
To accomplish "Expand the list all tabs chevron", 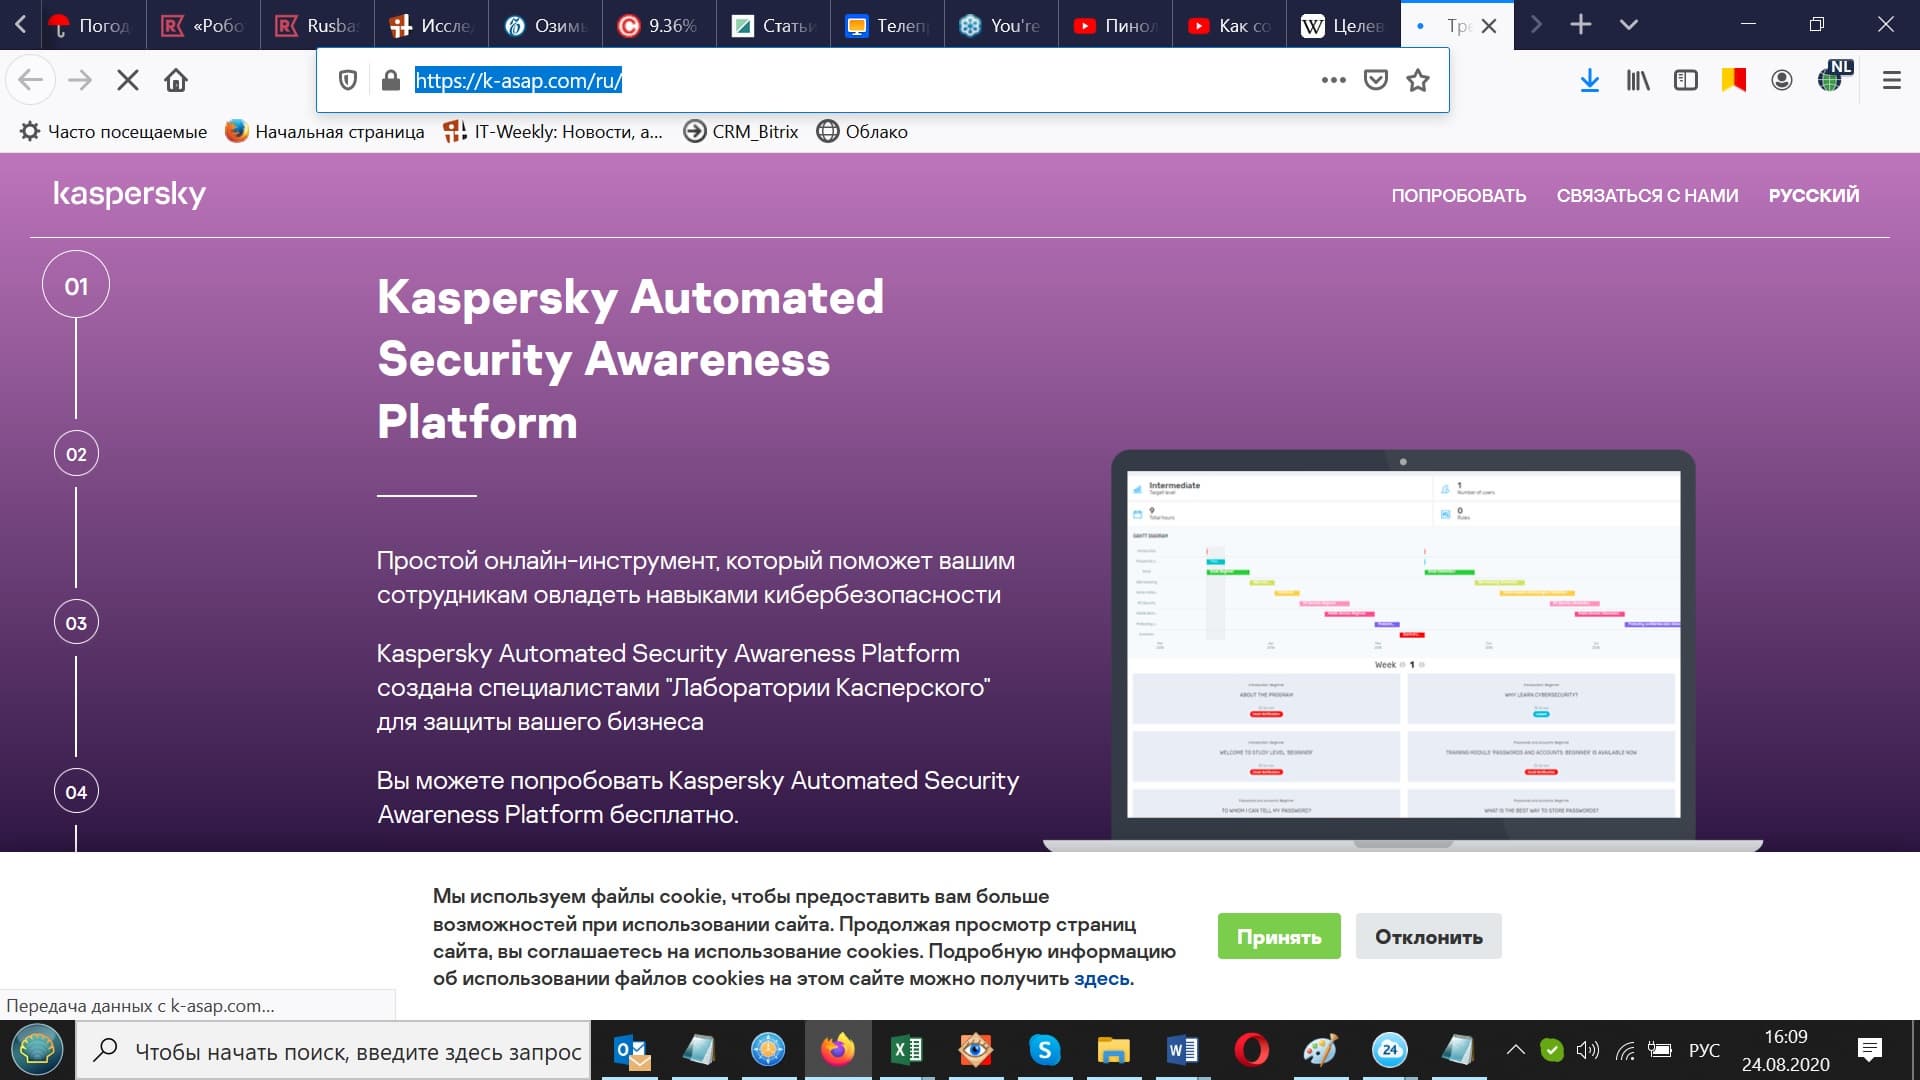I will [1628, 25].
